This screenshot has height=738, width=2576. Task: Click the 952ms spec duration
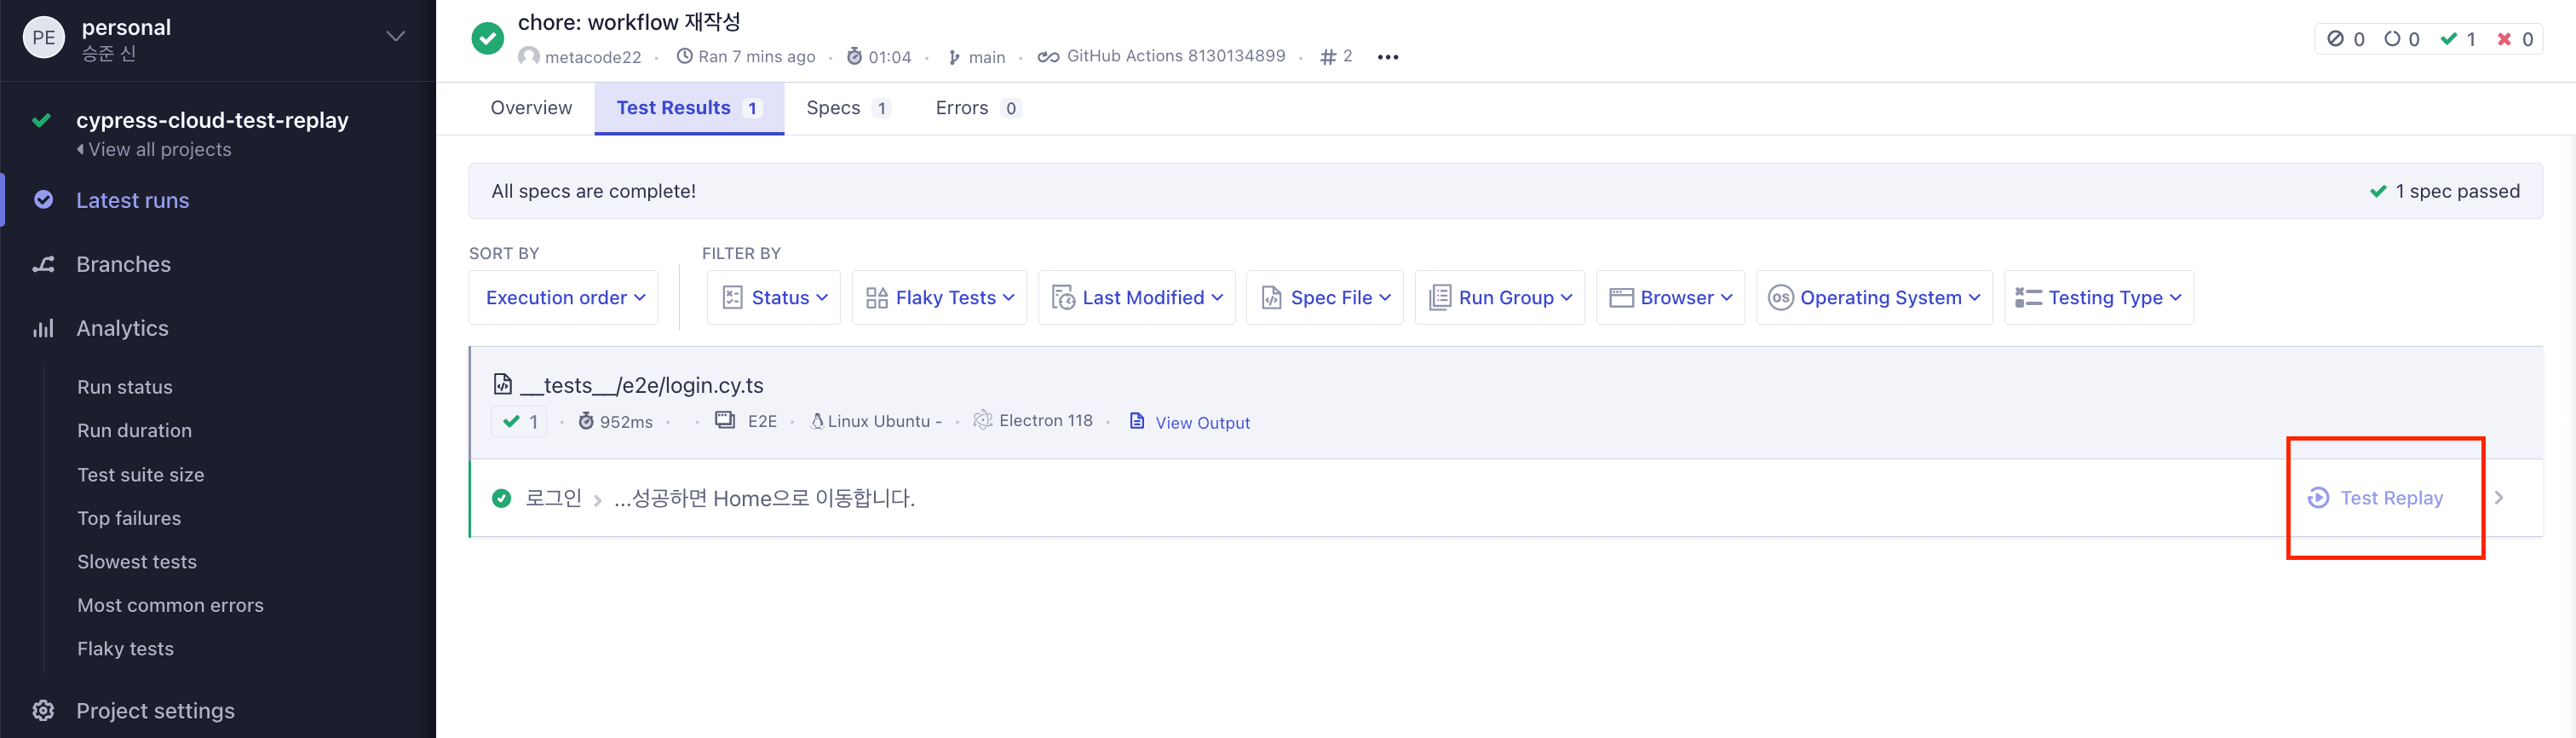click(627, 422)
